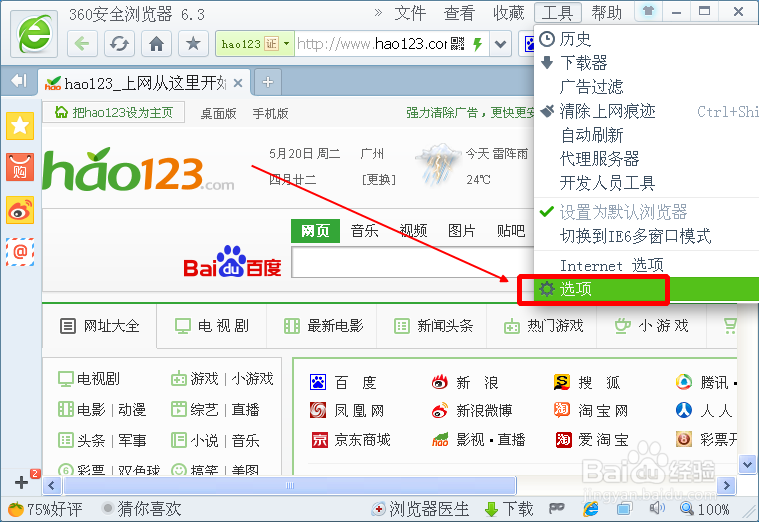Click the Baidu search input box

pos(412,262)
